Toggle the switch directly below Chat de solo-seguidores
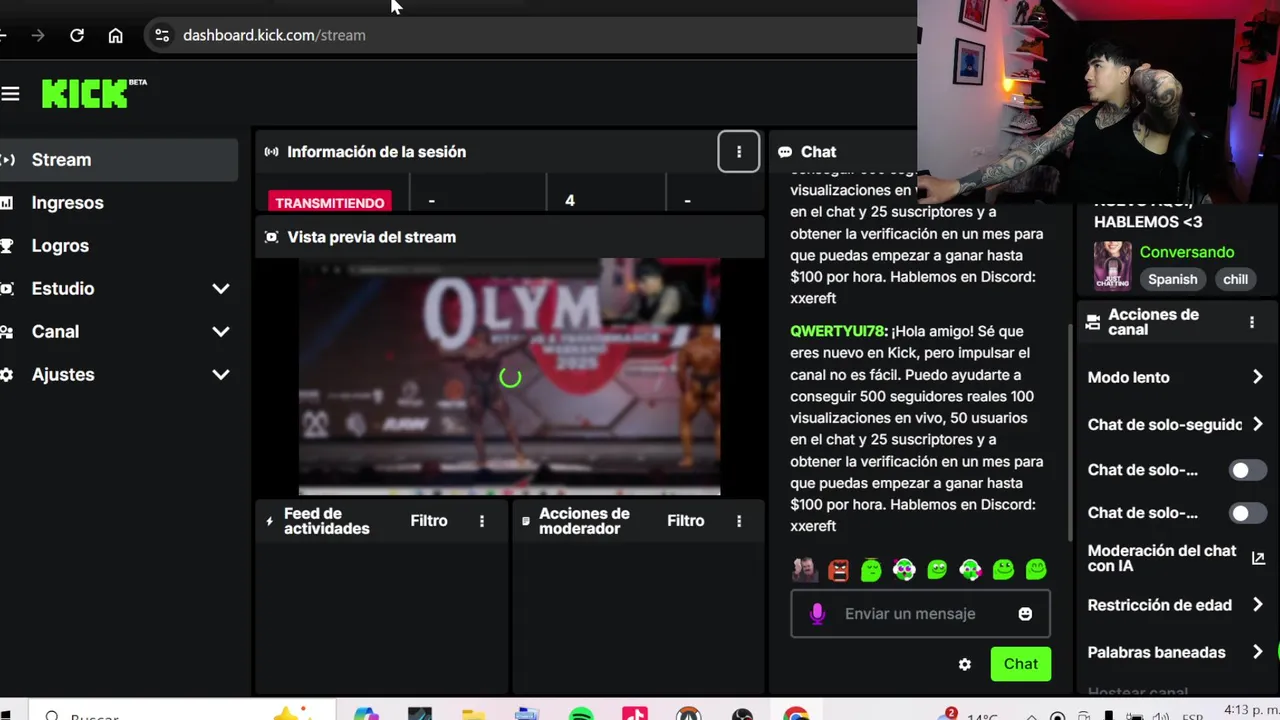The width and height of the screenshot is (1280, 720). click(1247, 470)
